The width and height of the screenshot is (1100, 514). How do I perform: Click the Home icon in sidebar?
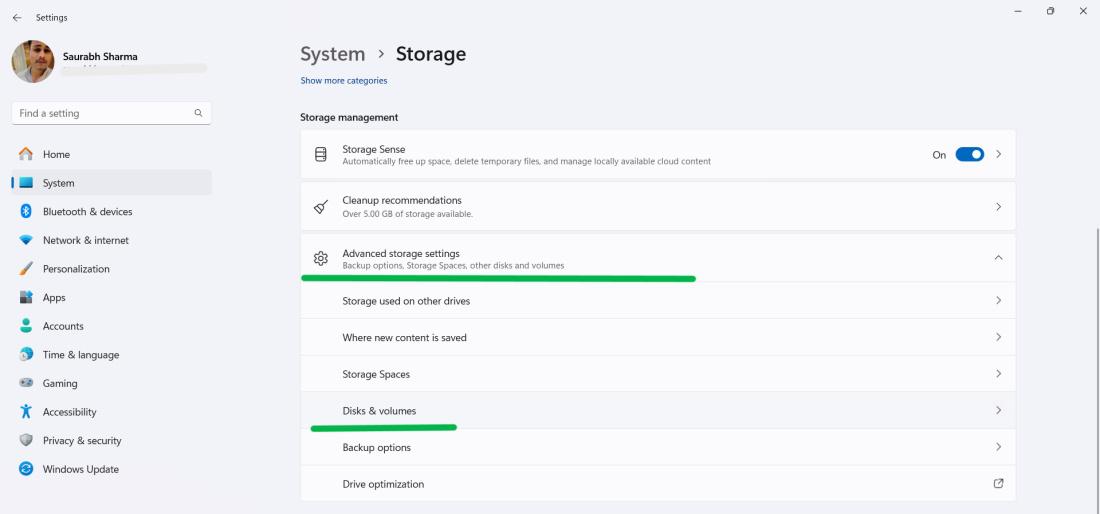pos(26,154)
